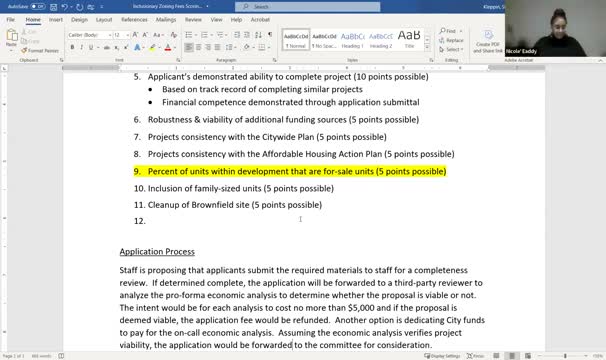The height and width of the screenshot is (360, 606).
Task: Switch to the Layout tab
Action: [104, 19]
